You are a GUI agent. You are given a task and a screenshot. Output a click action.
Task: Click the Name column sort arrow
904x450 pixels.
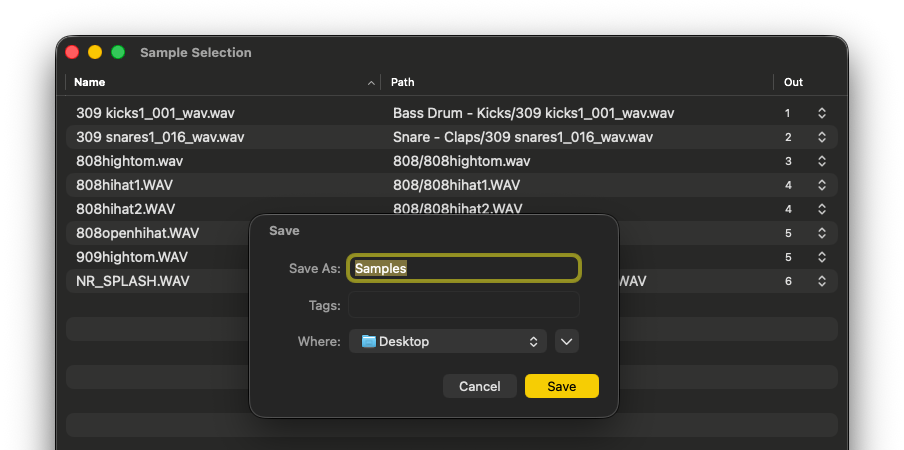coord(372,82)
